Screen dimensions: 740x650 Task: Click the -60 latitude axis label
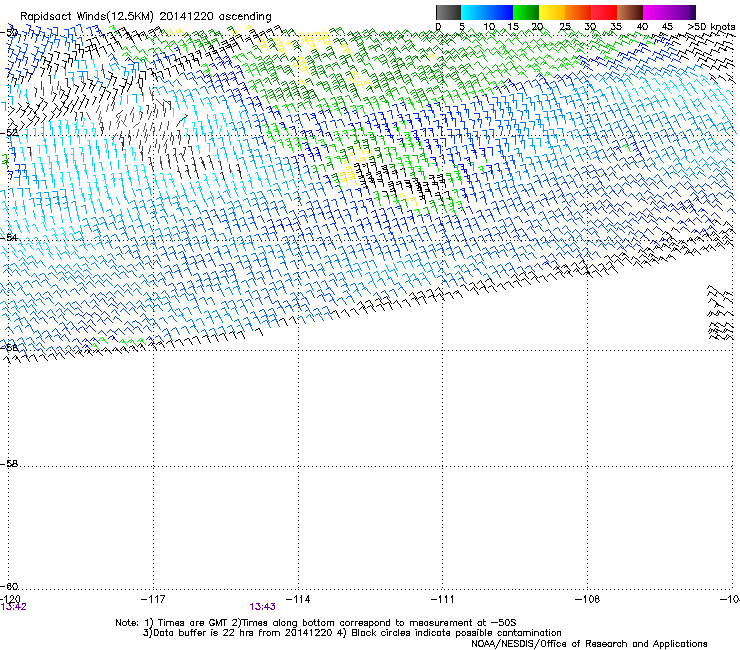coord(9,587)
